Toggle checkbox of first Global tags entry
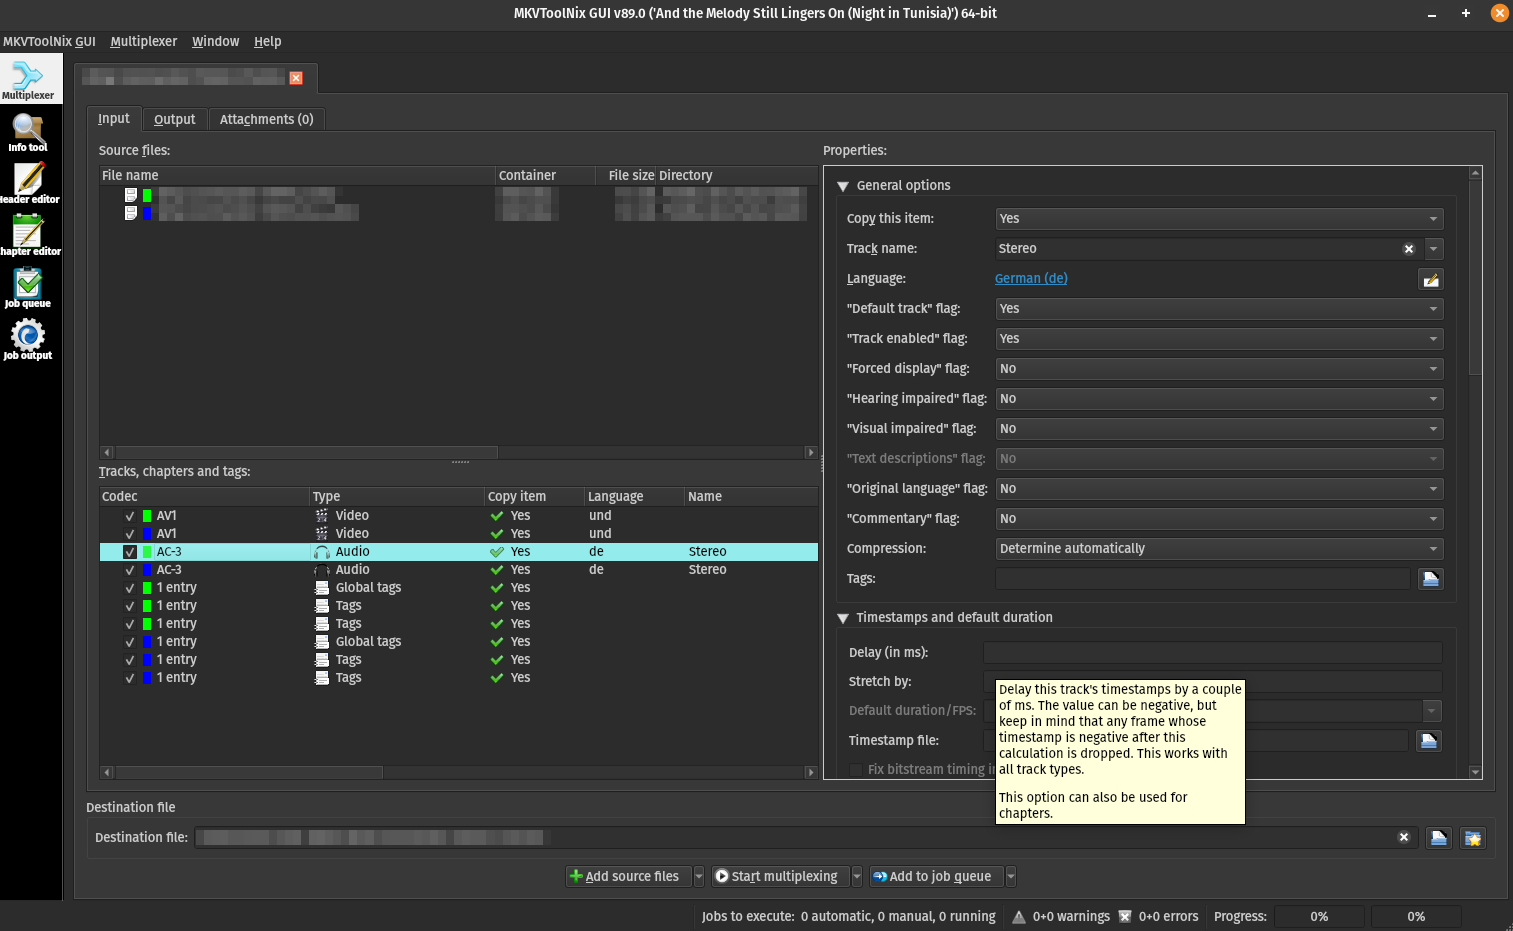Screen dimensions: 1513x931 [130, 588]
